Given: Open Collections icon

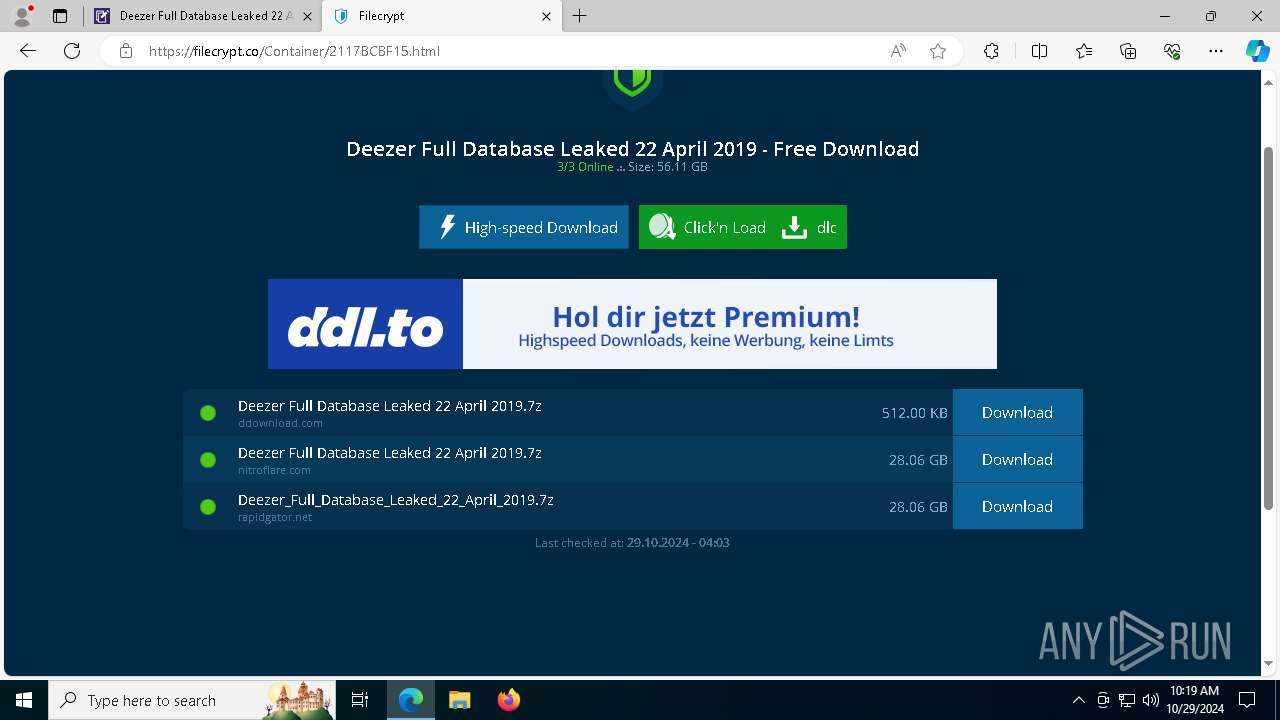Looking at the screenshot, I should (x=1128, y=51).
